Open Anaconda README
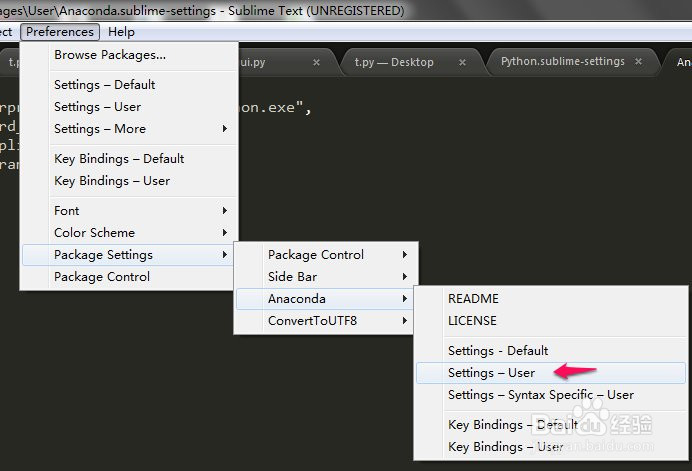This screenshot has height=471, width=692. click(551, 299)
